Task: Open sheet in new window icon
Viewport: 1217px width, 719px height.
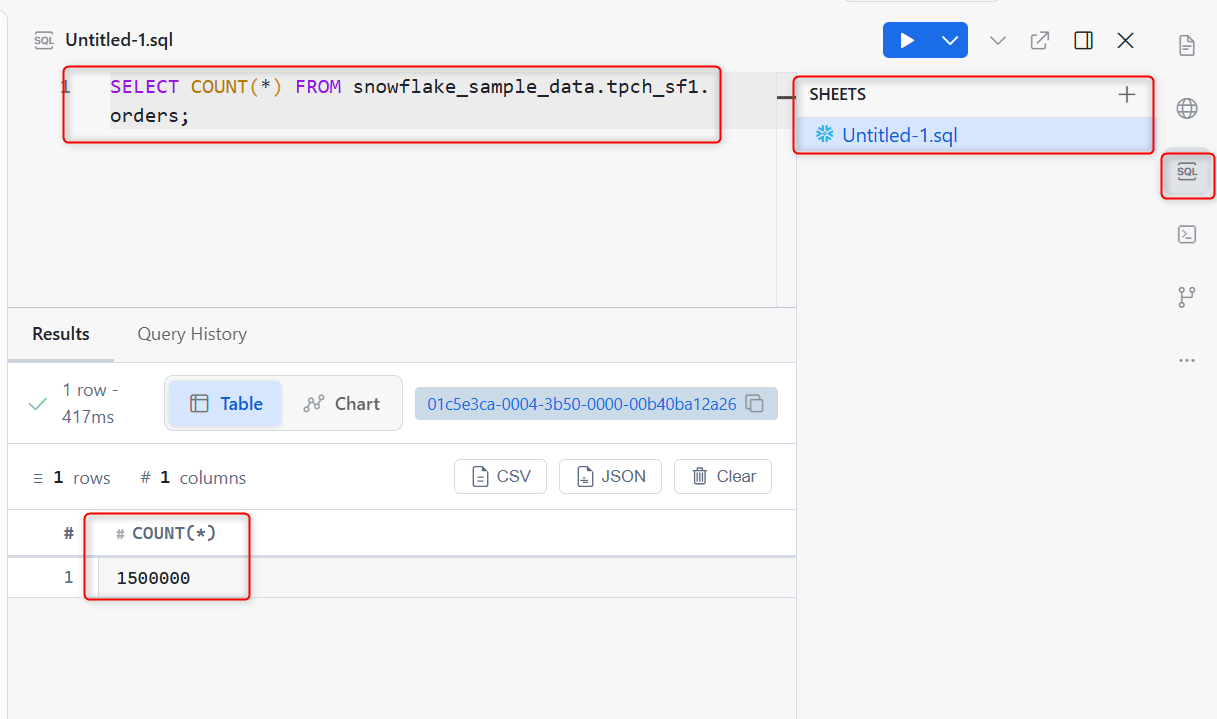Action: click(x=1040, y=41)
